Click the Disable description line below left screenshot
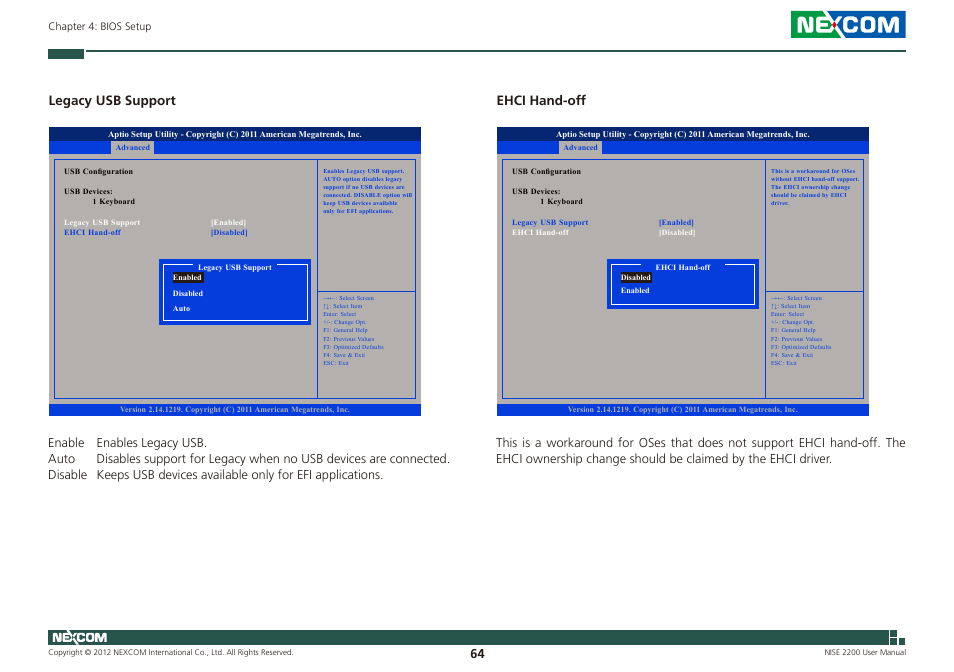The height and width of the screenshot is (672, 954). [215, 475]
